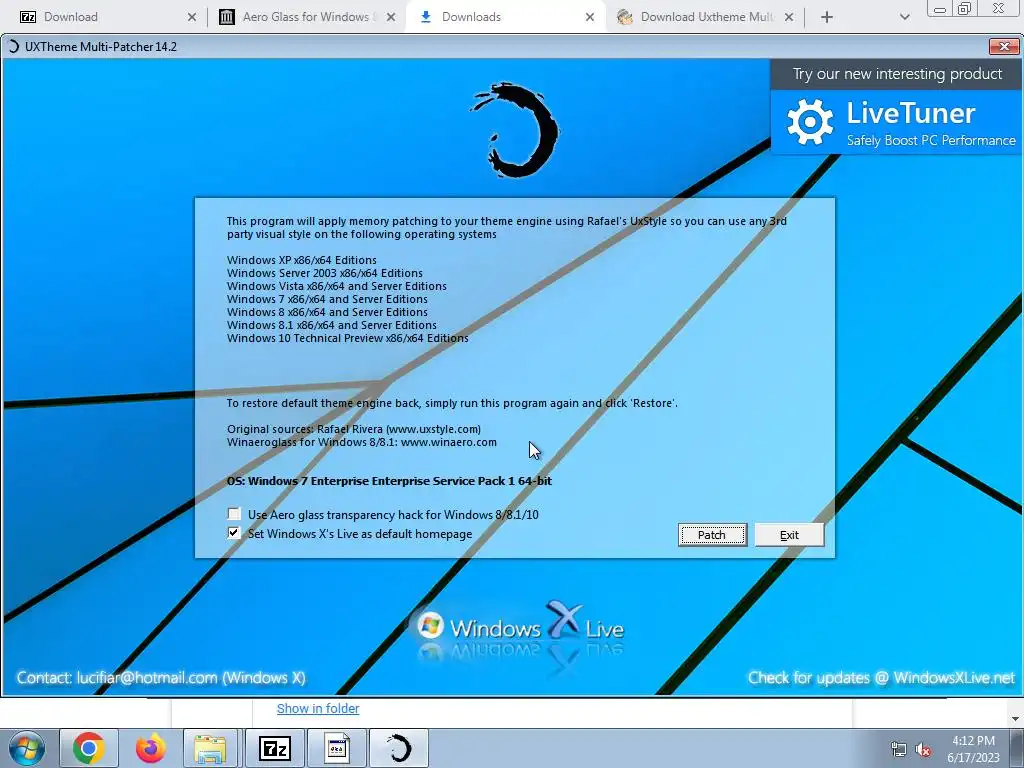1024x768 pixels.
Task: Open Google Chrome from the taskbar
Action: coord(89,748)
